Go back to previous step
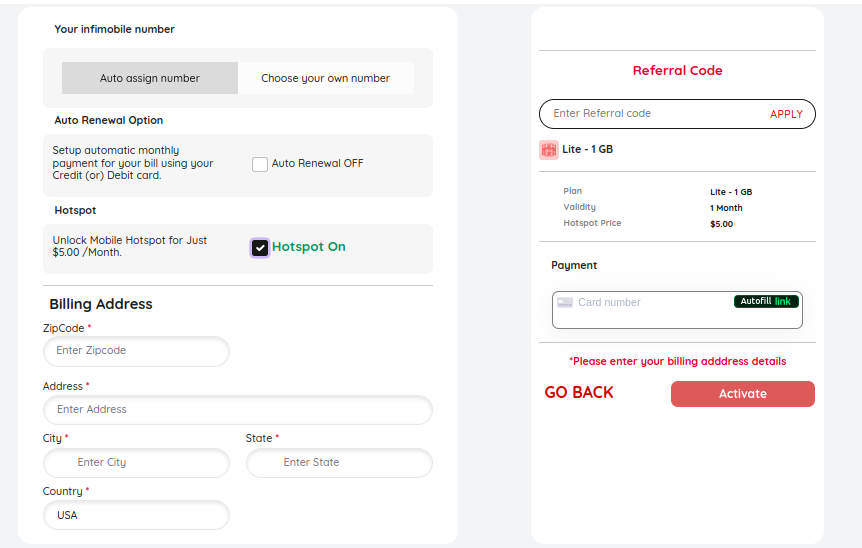The image size is (862, 548). [x=579, y=392]
